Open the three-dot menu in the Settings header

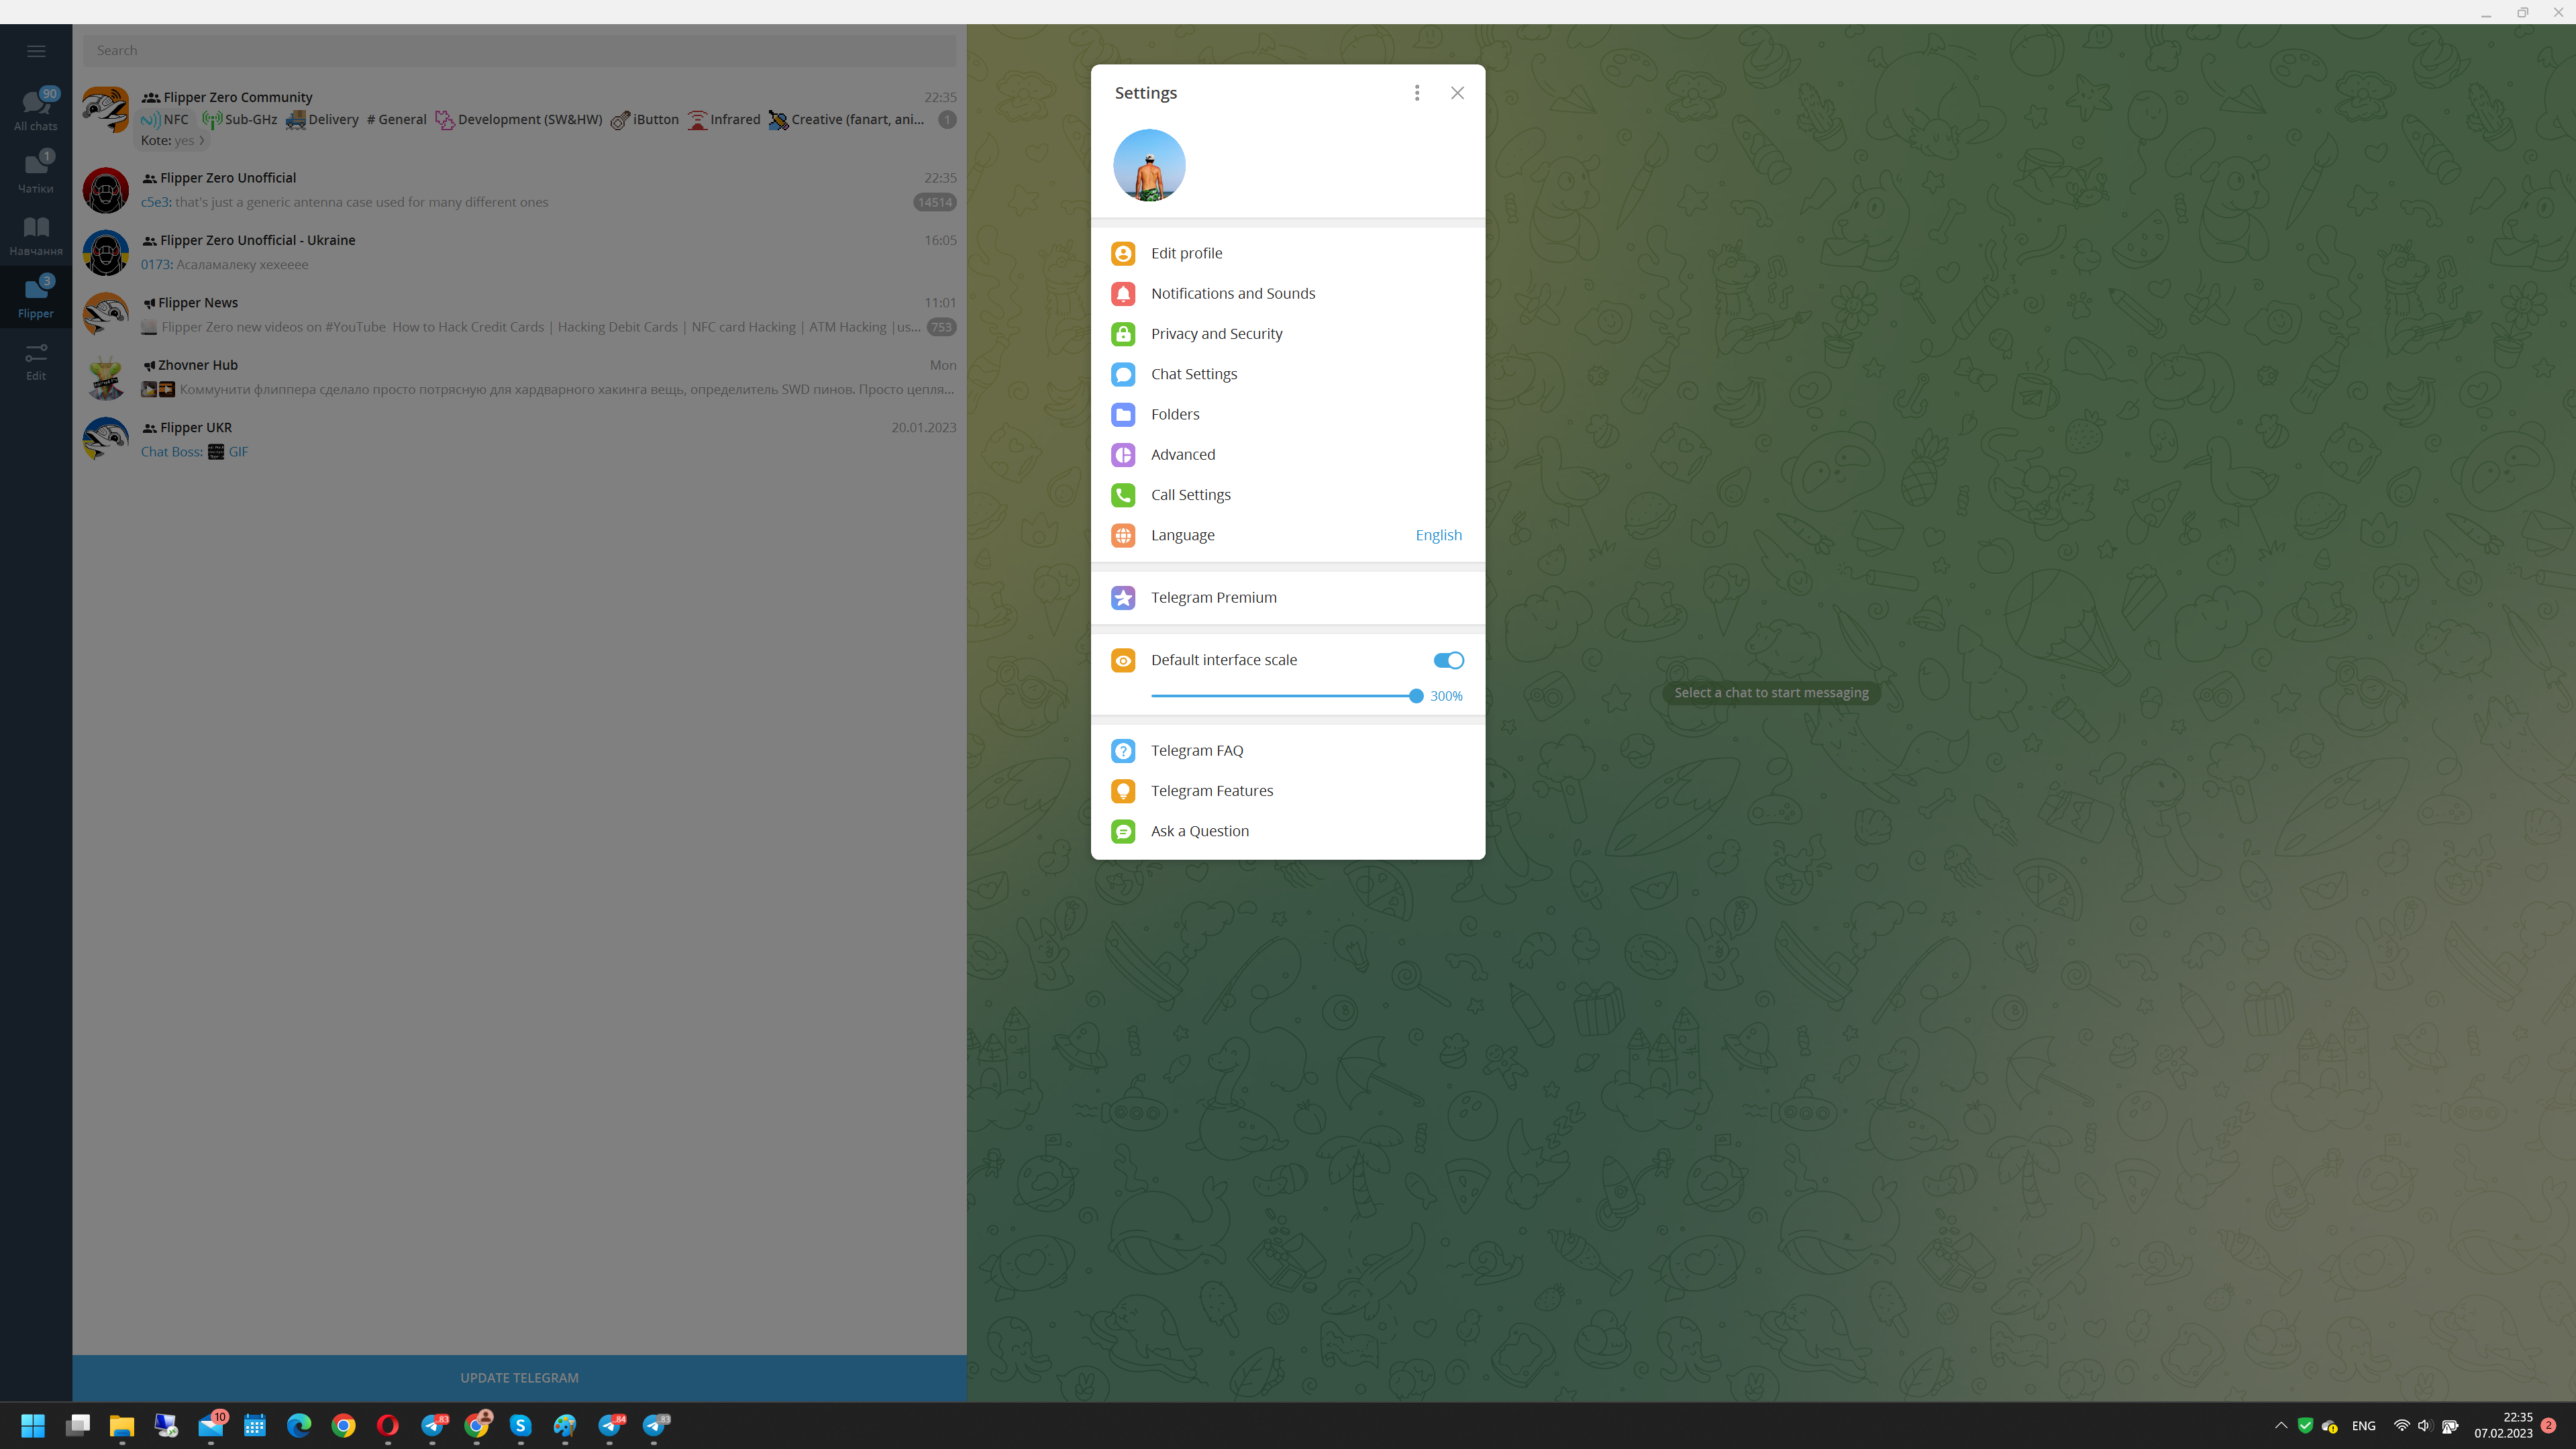pyautogui.click(x=1417, y=92)
